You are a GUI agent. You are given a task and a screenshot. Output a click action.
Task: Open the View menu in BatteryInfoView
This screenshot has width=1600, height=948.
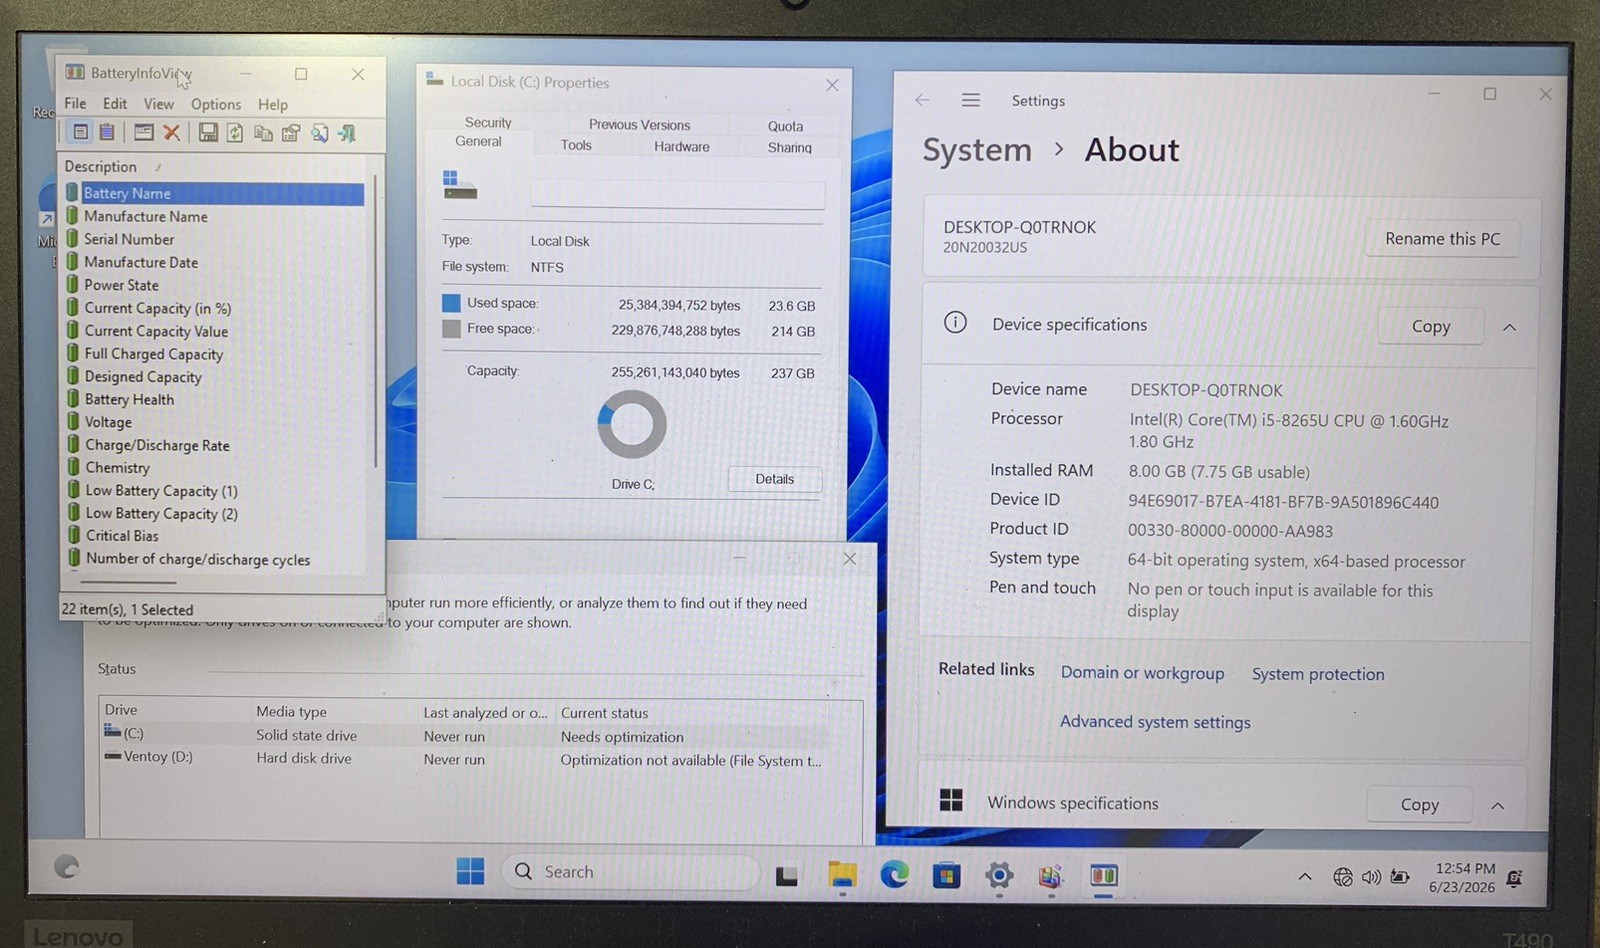pos(158,103)
